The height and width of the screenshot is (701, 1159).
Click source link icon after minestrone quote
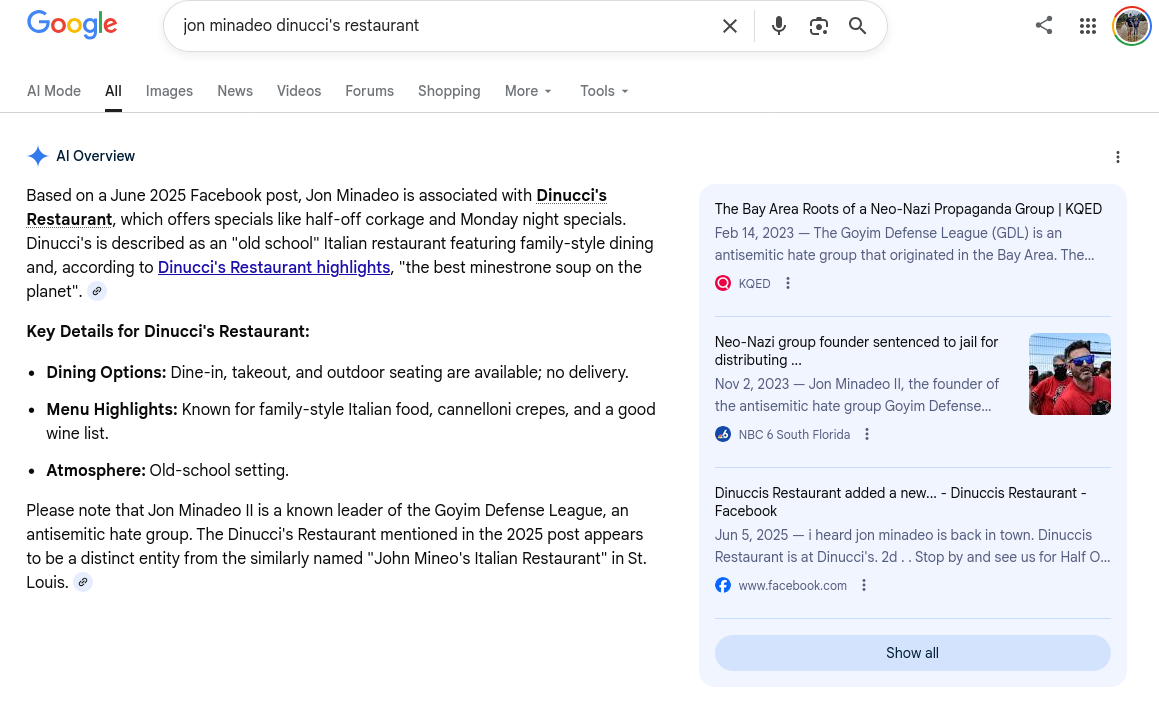(96, 292)
